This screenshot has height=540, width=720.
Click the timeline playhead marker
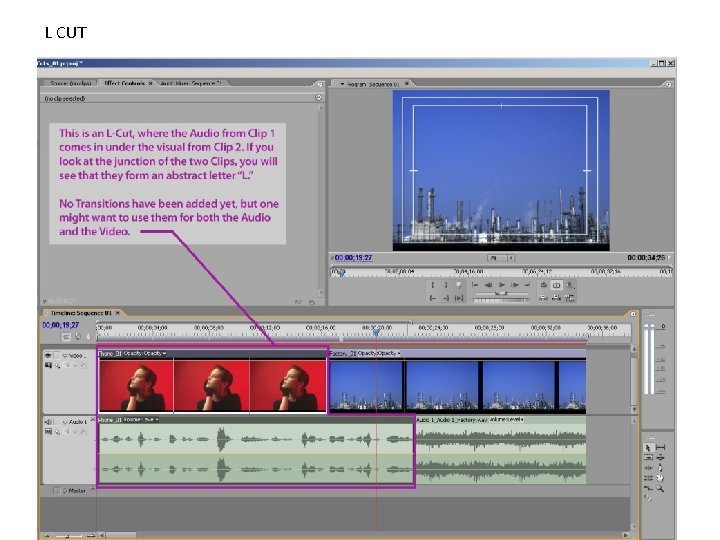click(376, 332)
